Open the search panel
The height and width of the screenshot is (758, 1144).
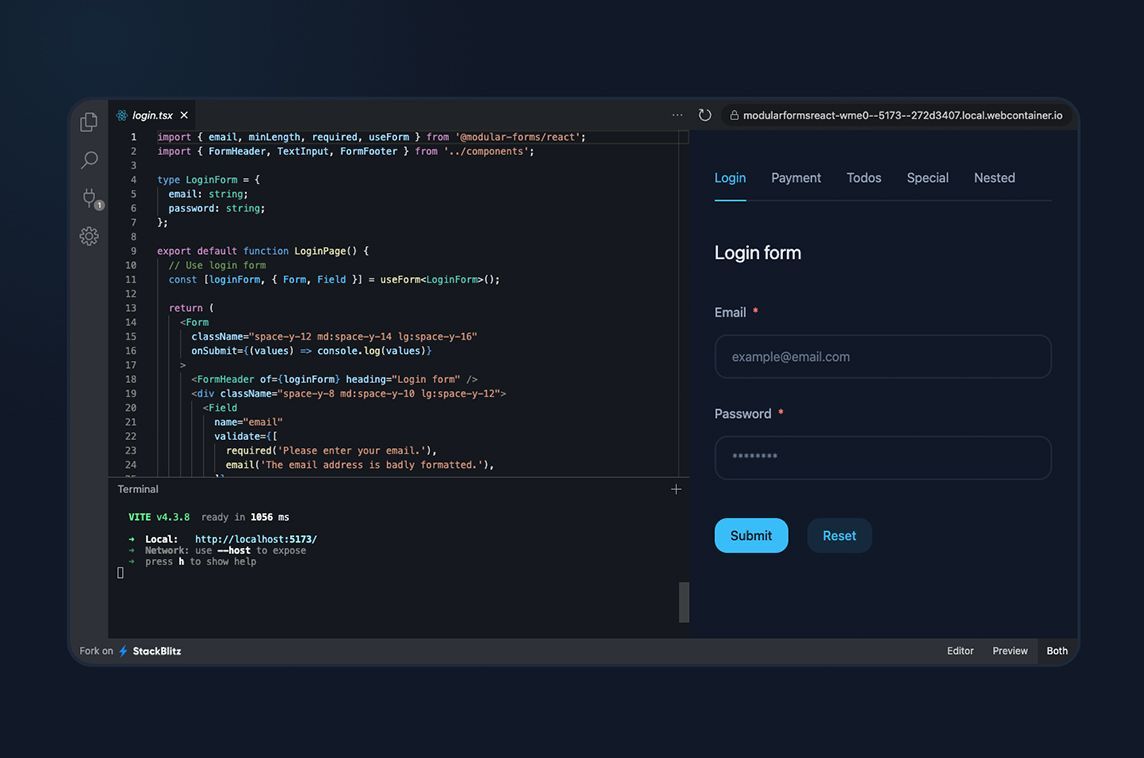pyautogui.click(x=89, y=160)
